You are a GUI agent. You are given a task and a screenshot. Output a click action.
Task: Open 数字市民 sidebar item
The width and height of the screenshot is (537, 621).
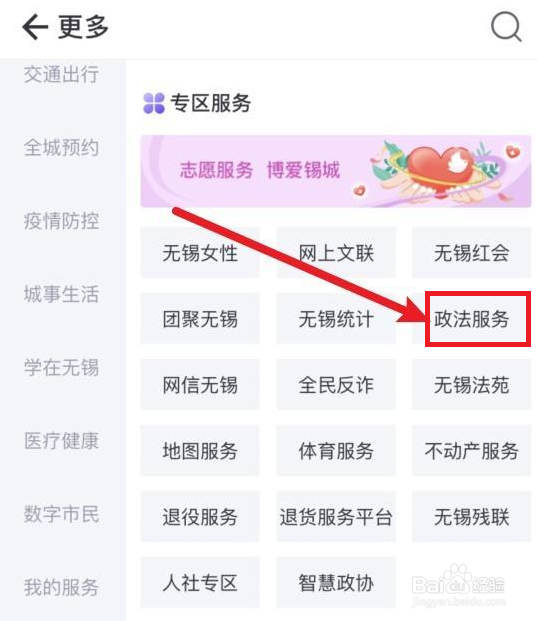pyautogui.click(x=61, y=514)
